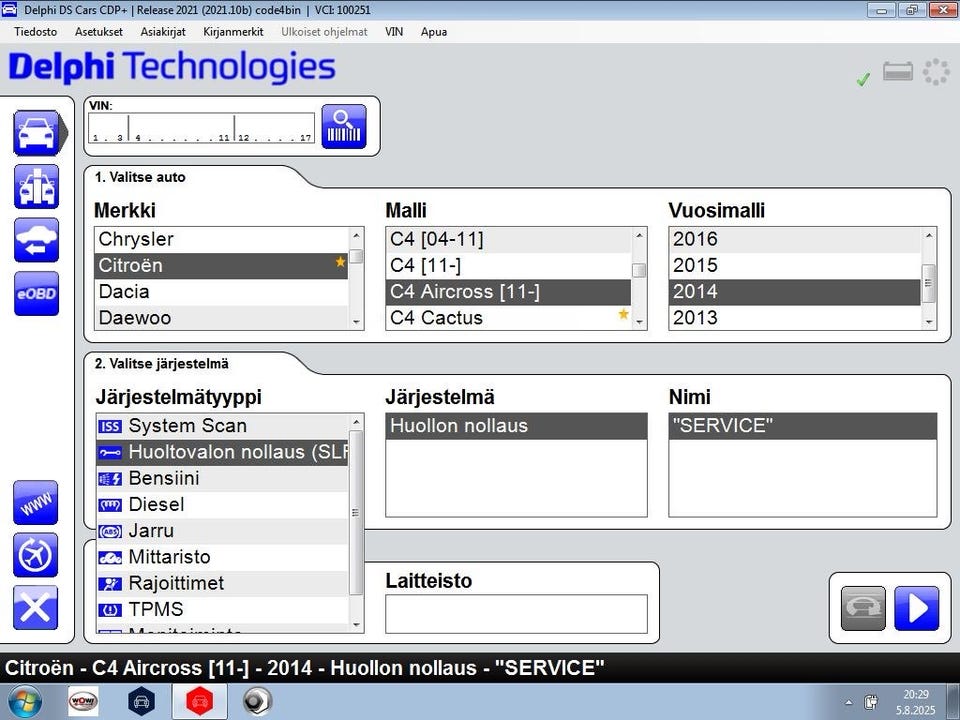
Task: Click the VIN input field
Action: pyautogui.click(x=201, y=128)
